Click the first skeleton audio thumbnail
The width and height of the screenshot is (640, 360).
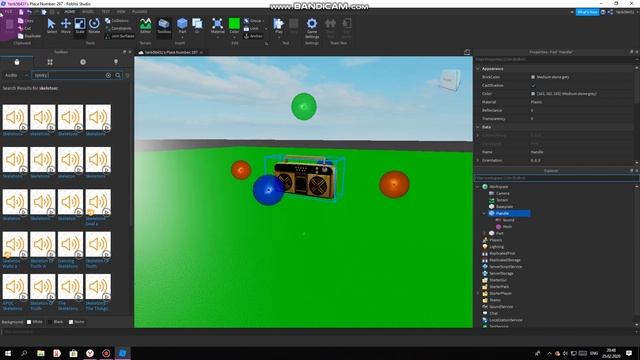(x=15, y=118)
